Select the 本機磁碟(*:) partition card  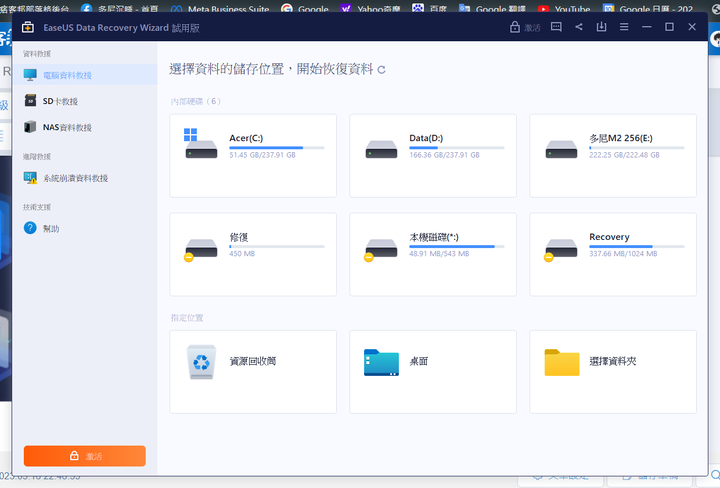(433, 254)
